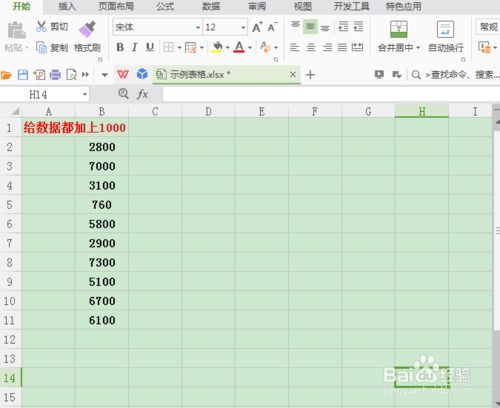Click the clear format eraser icon
This screenshot has width=500, height=408.
(265, 47)
